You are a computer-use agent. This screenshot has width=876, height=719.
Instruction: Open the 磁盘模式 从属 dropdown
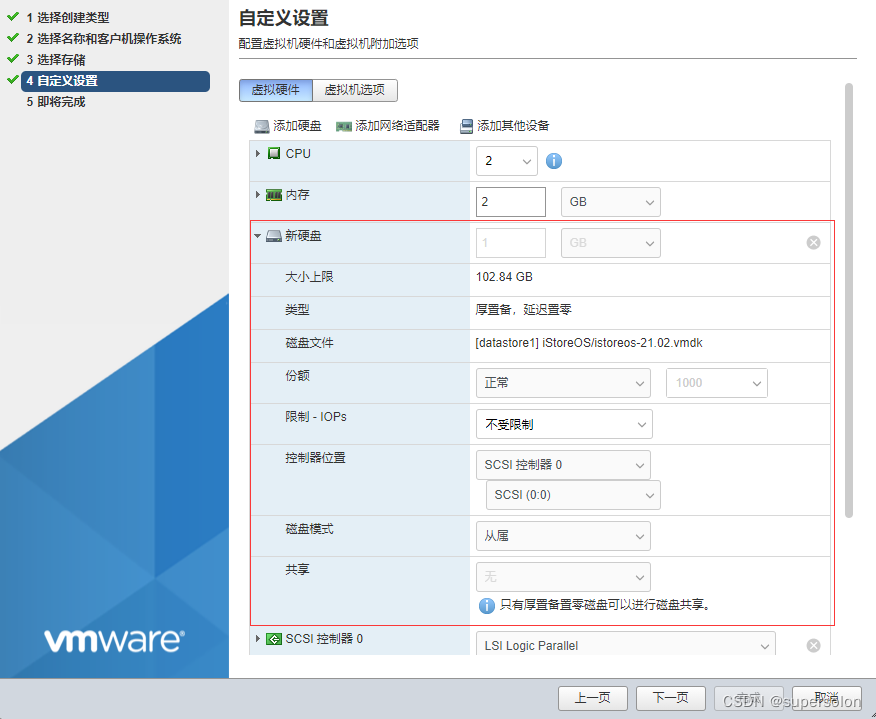coord(563,536)
